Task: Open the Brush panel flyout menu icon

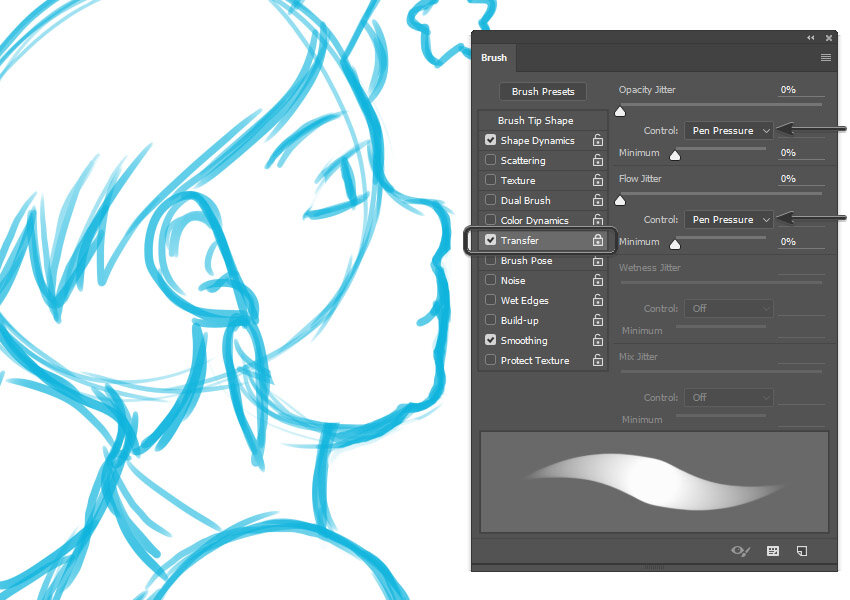Action: pyautogui.click(x=826, y=57)
